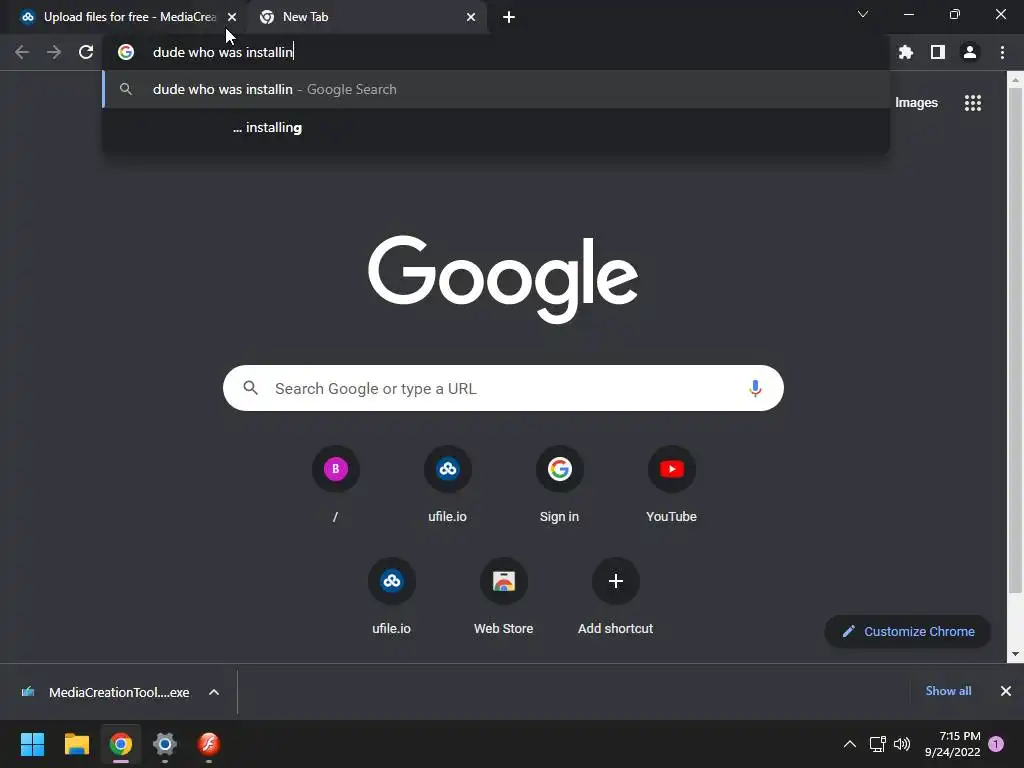This screenshot has height=768, width=1024.
Task: Click Show all downloads
Action: (x=948, y=691)
